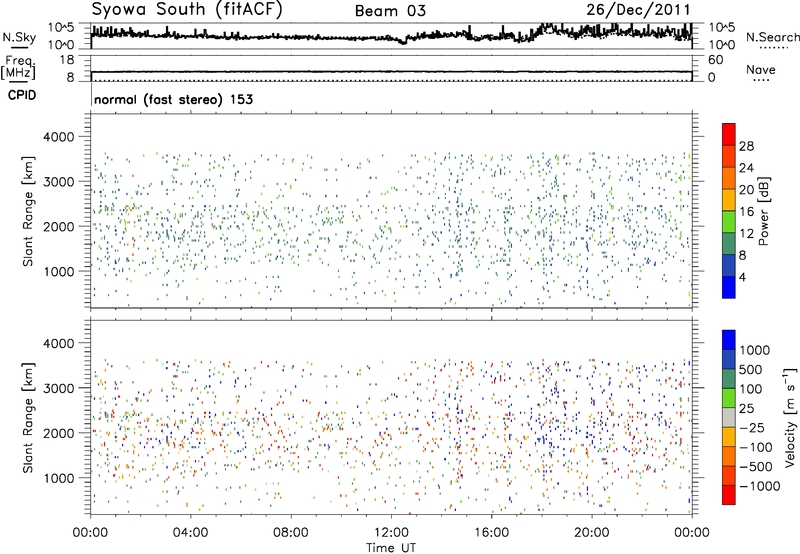Click the '12:00' time tick label
Image resolution: width=800 pixels, height=554 pixels.
click(x=391, y=533)
